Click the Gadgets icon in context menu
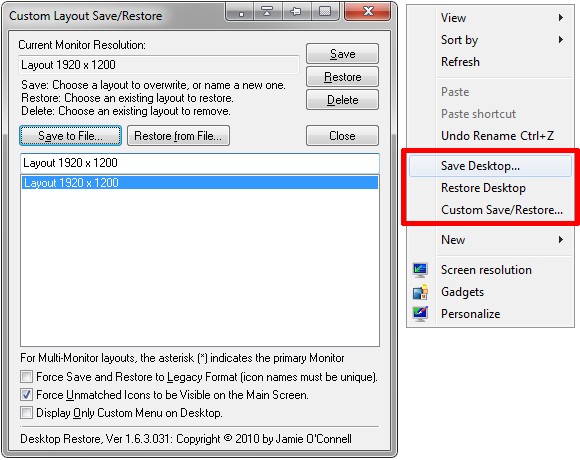 [420, 292]
